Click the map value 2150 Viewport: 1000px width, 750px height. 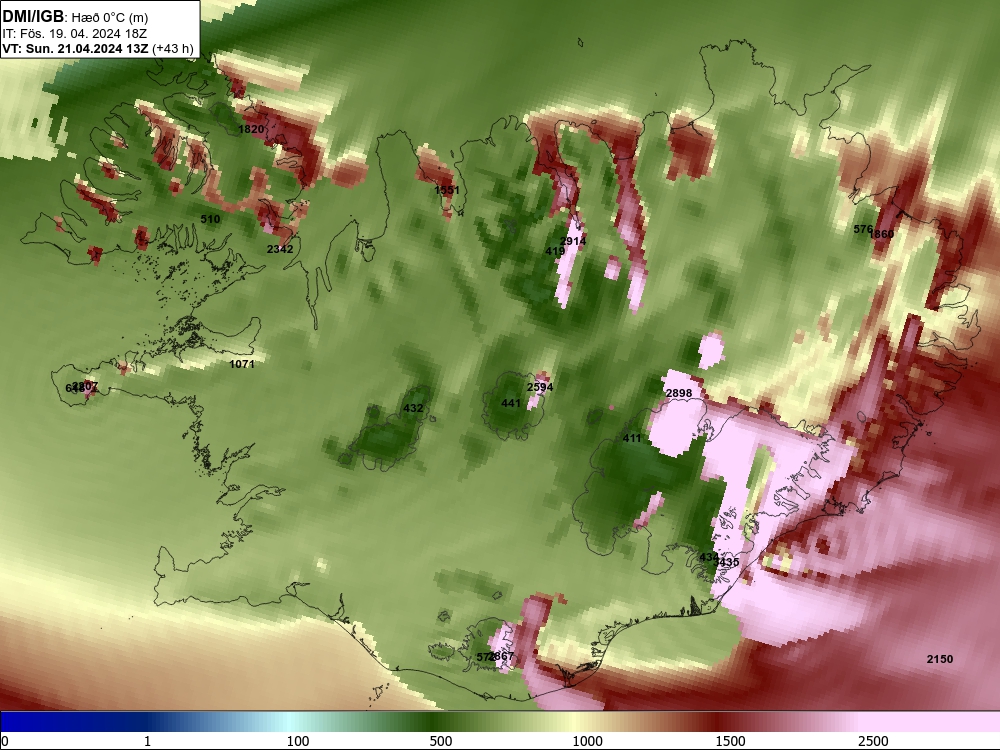(939, 659)
